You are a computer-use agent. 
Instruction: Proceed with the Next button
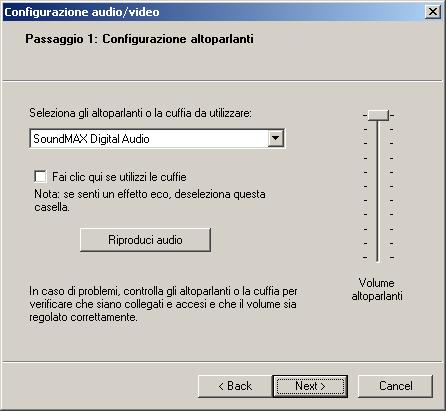click(x=310, y=386)
